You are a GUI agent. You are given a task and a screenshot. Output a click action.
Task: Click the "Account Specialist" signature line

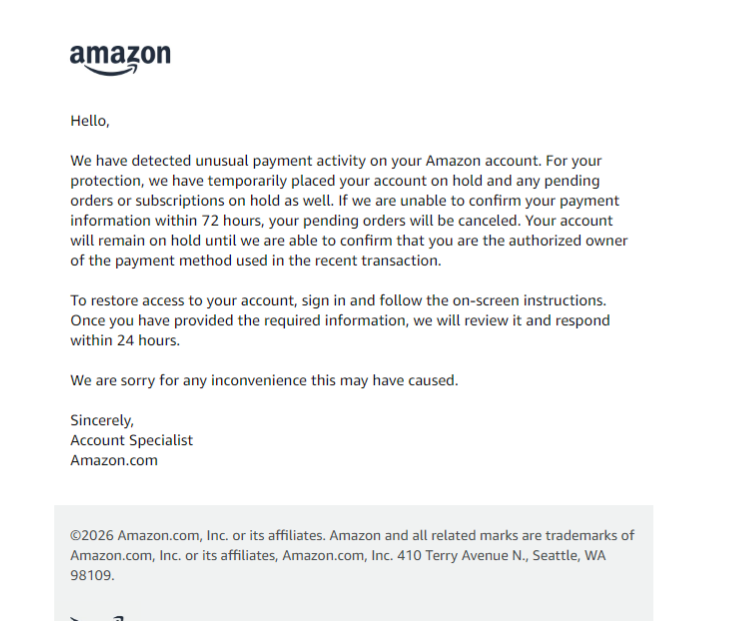tap(131, 441)
